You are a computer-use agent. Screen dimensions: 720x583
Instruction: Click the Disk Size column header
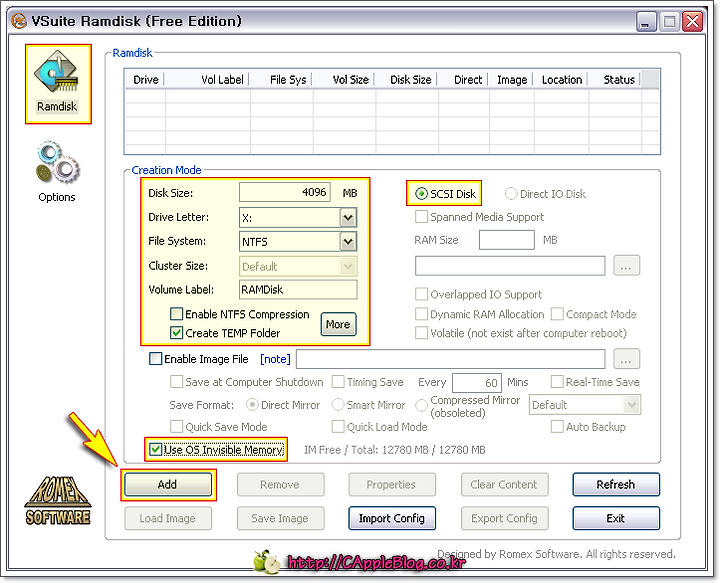(406, 79)
